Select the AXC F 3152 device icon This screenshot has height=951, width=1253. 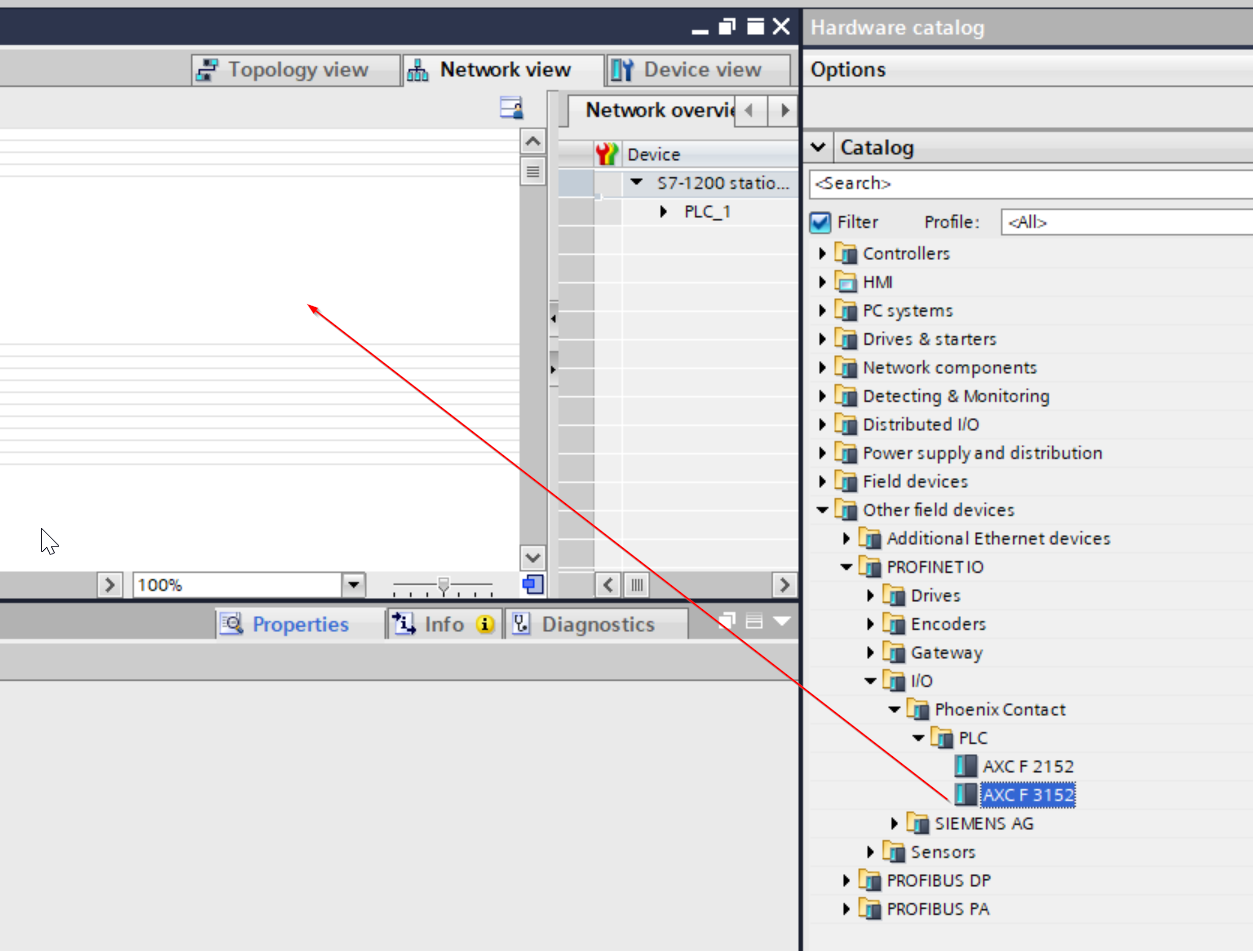(x=965, y=794)
